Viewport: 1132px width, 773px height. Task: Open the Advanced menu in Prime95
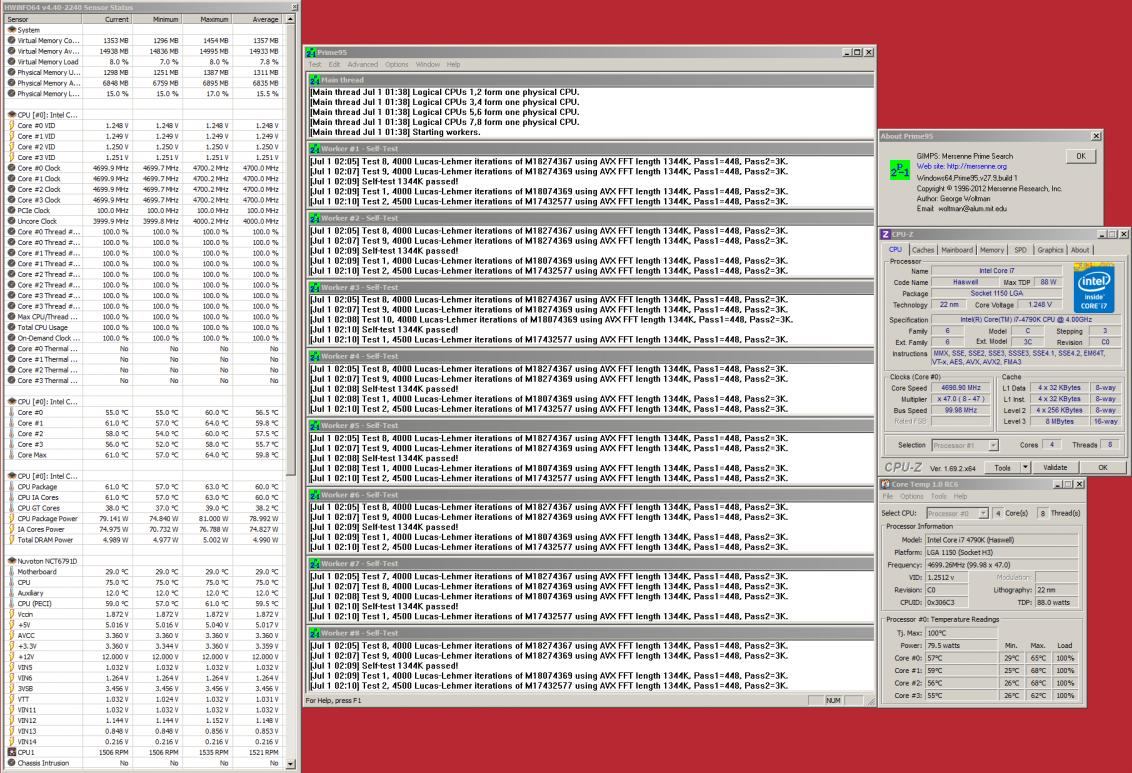tap(362, 64)
